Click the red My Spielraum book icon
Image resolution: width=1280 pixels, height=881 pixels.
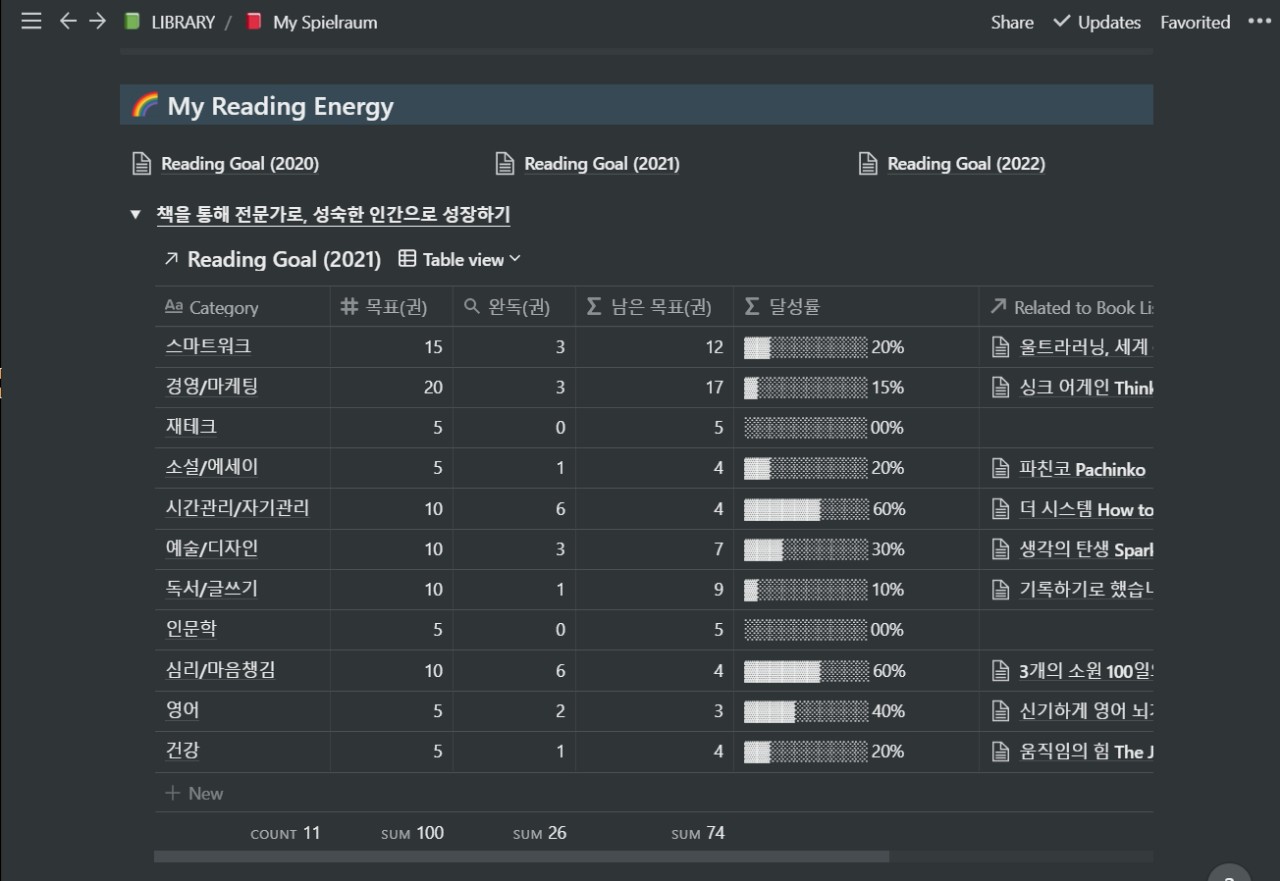coord(254,22)
